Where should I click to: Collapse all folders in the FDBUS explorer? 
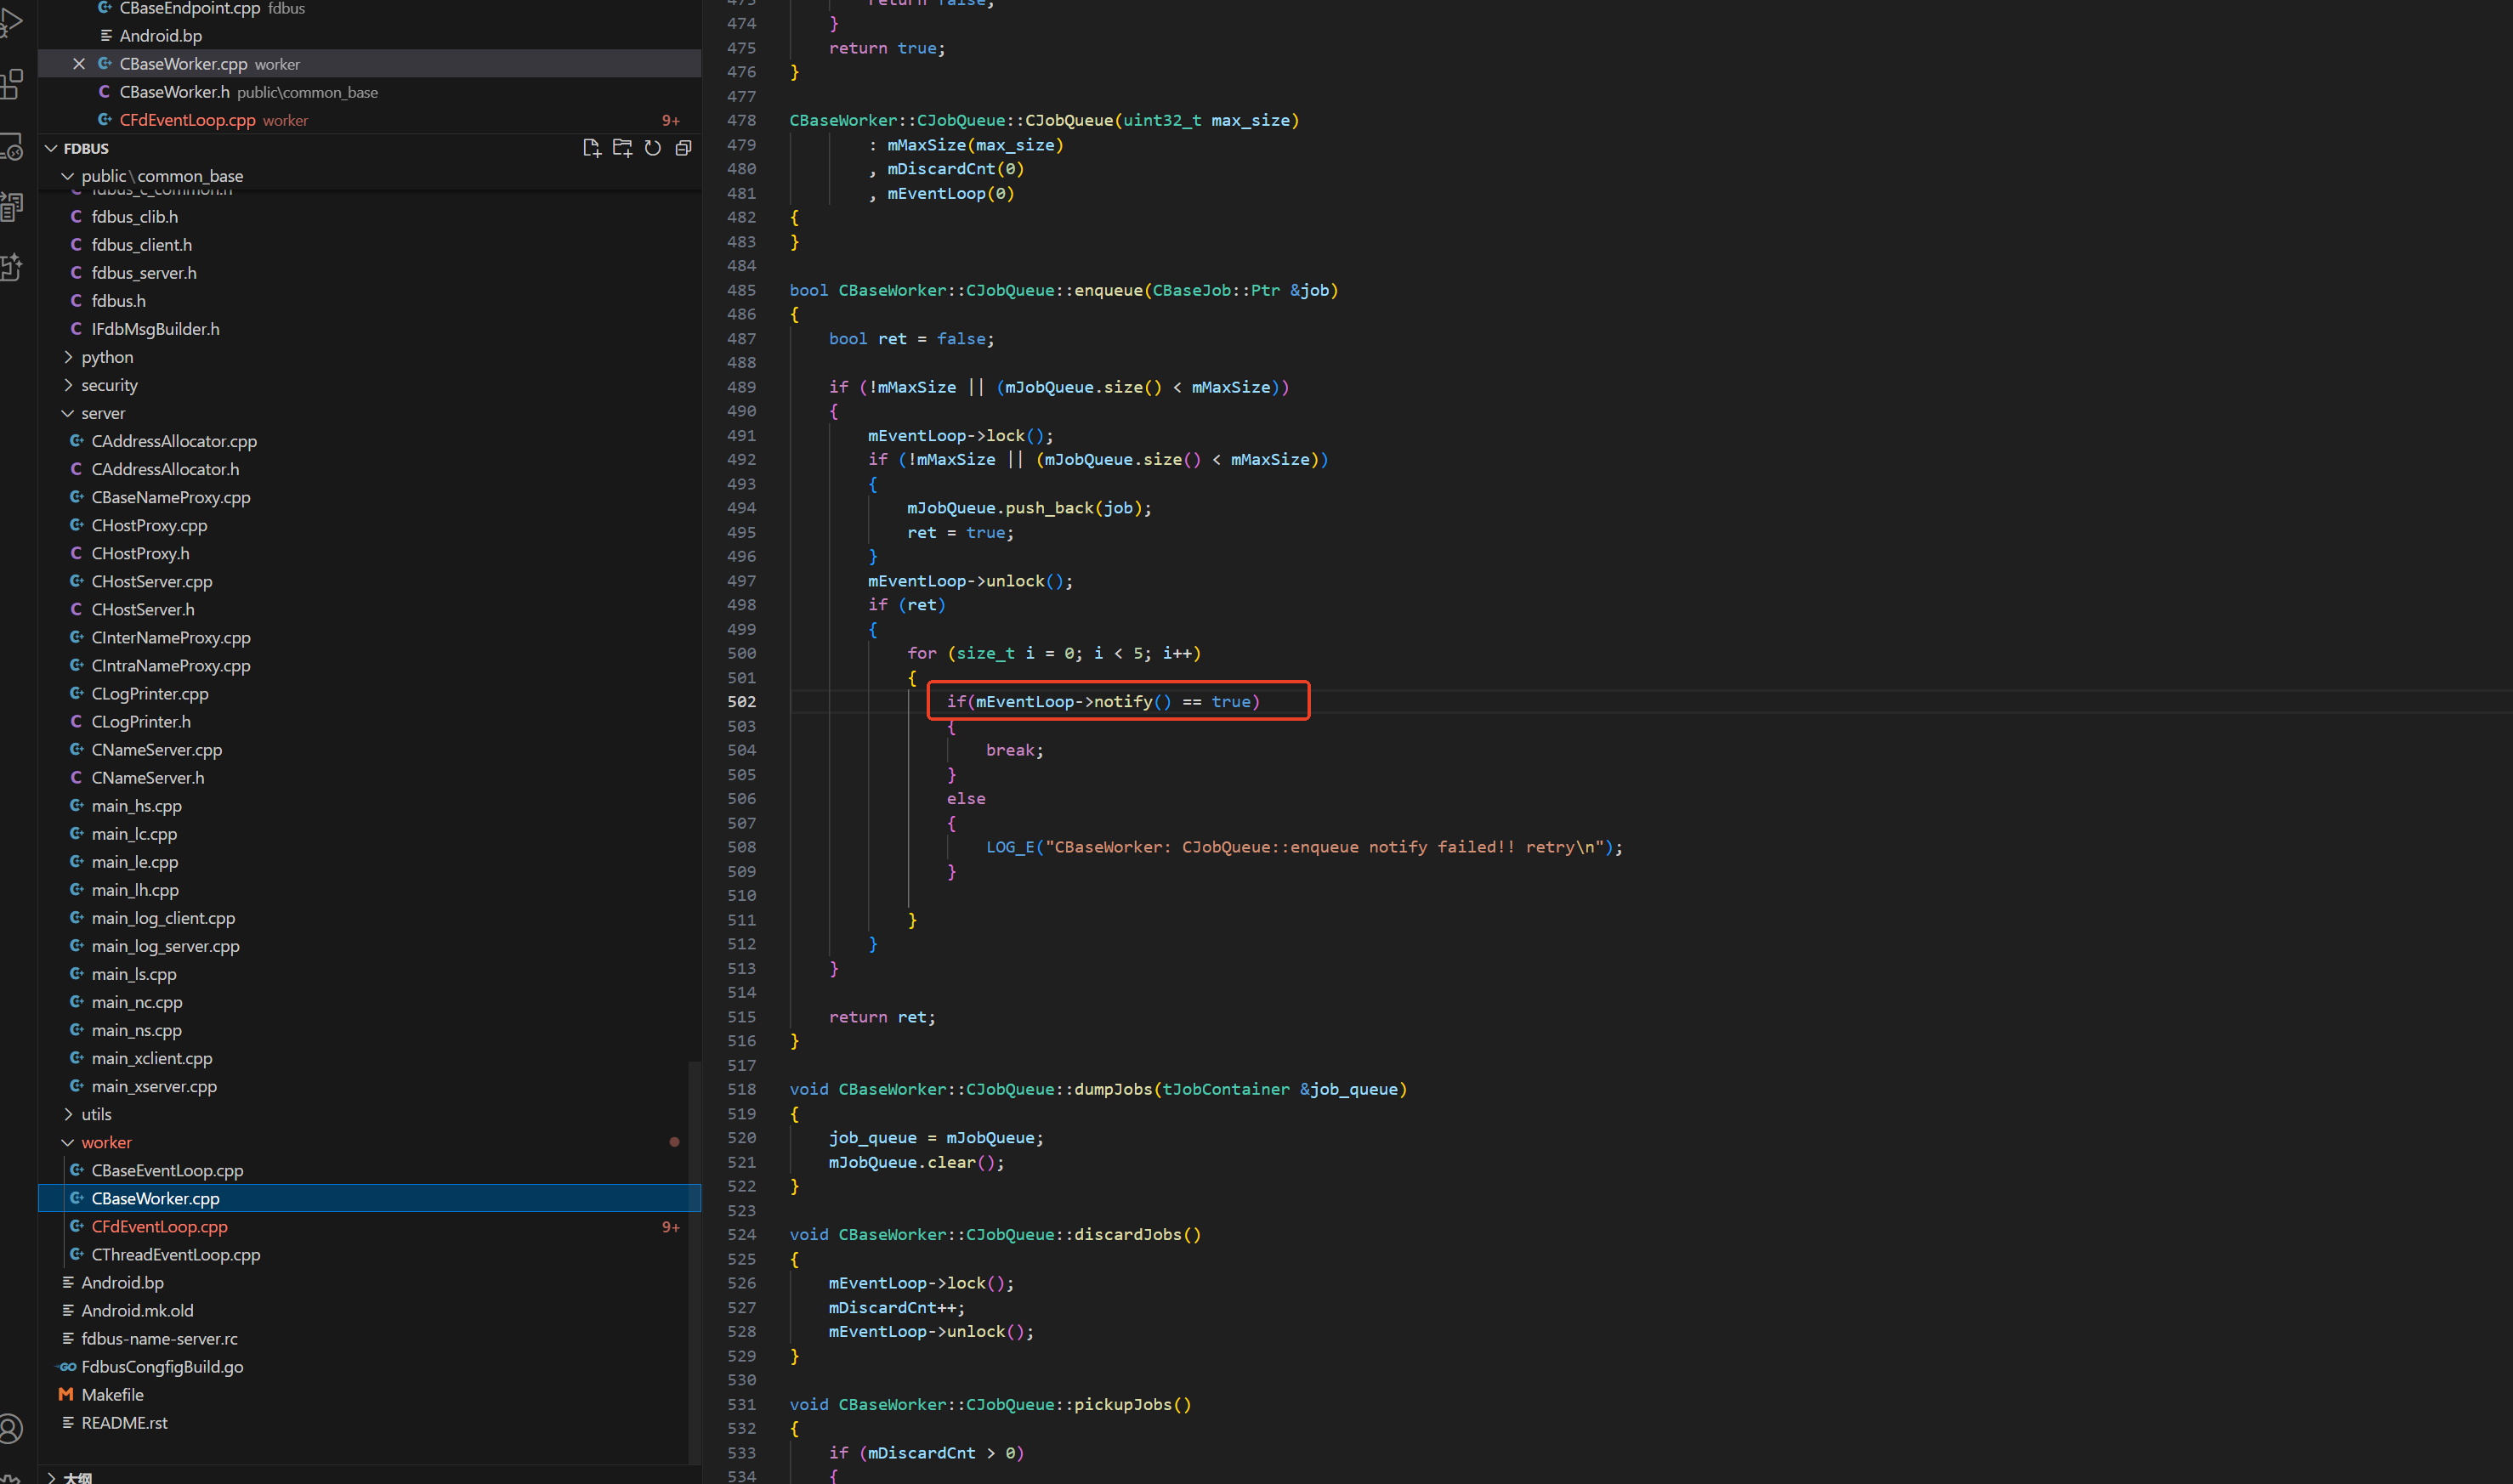(x=684, y=148)
